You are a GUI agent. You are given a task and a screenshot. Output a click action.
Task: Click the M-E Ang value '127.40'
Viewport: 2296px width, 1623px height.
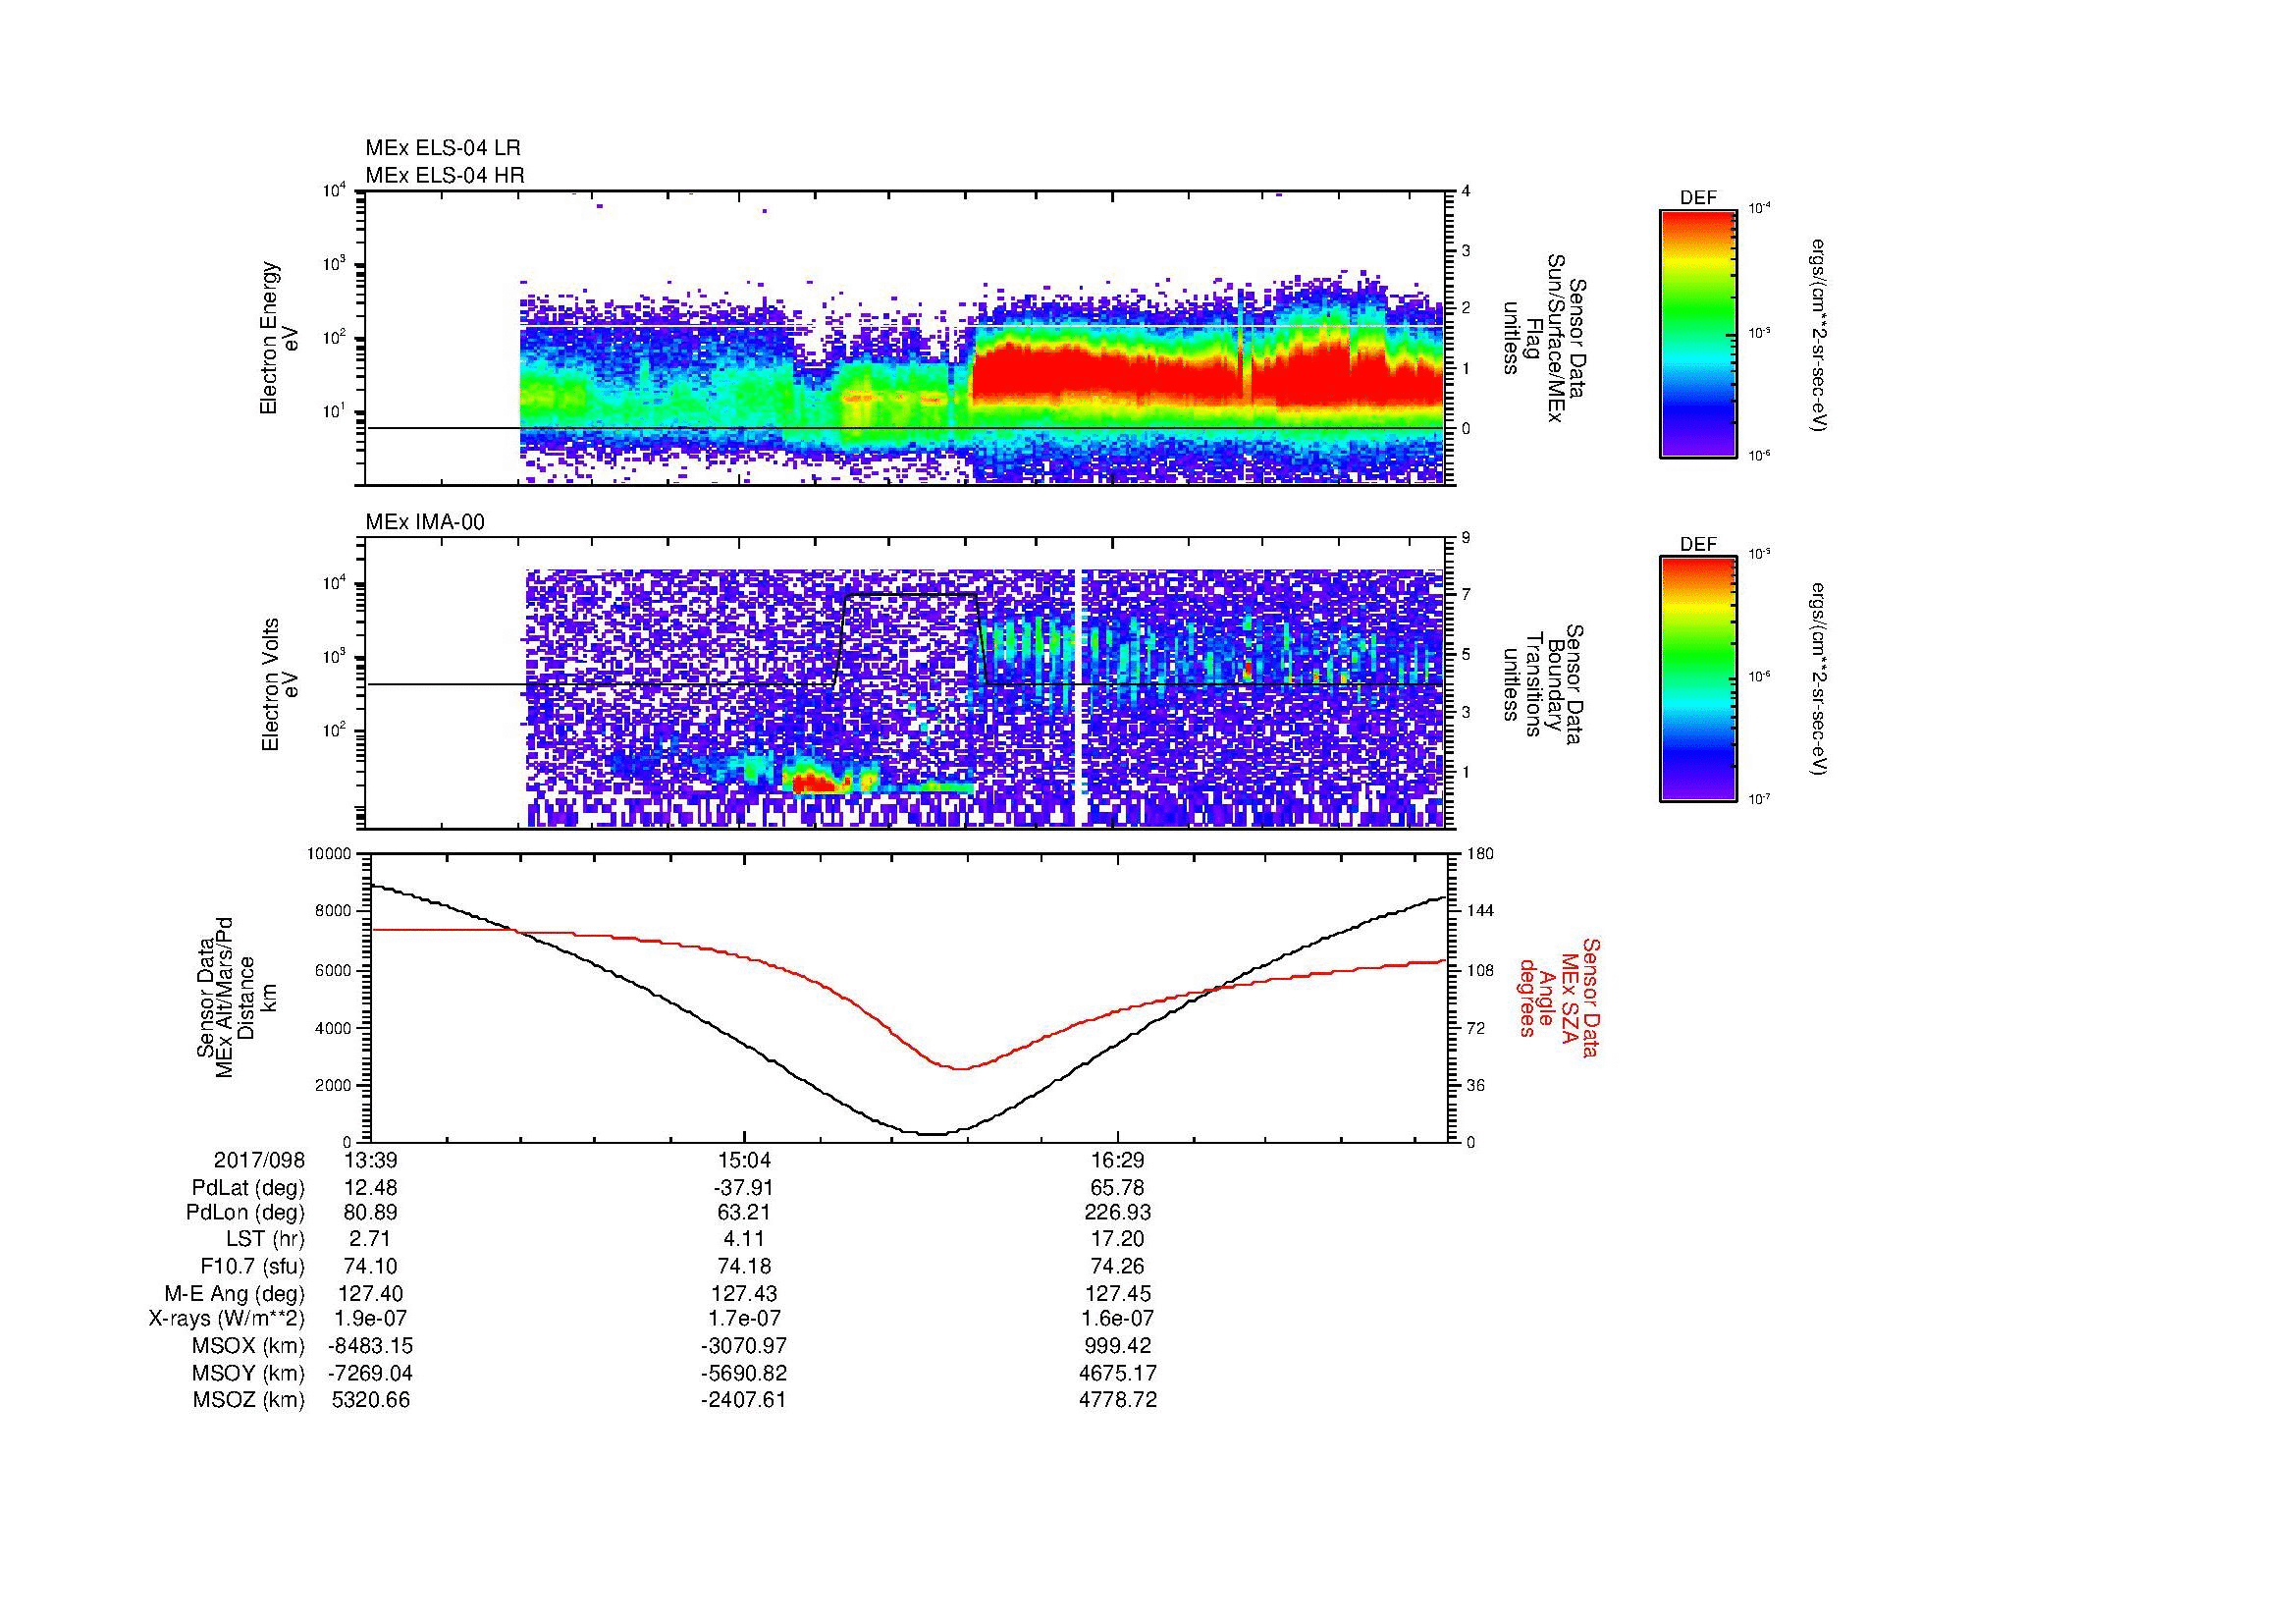pyautogui.click(x=371, y=1294)
